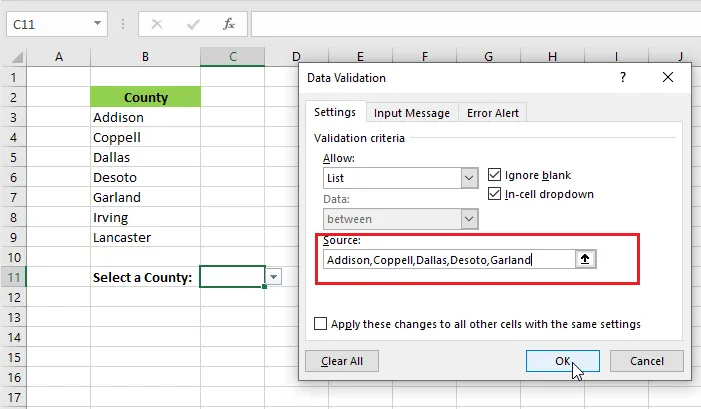Click the formula bar cancel X icon
Image resolution: width=701 pixels, height=409 pixels.
pyautogui.click(x=157, y=24)
